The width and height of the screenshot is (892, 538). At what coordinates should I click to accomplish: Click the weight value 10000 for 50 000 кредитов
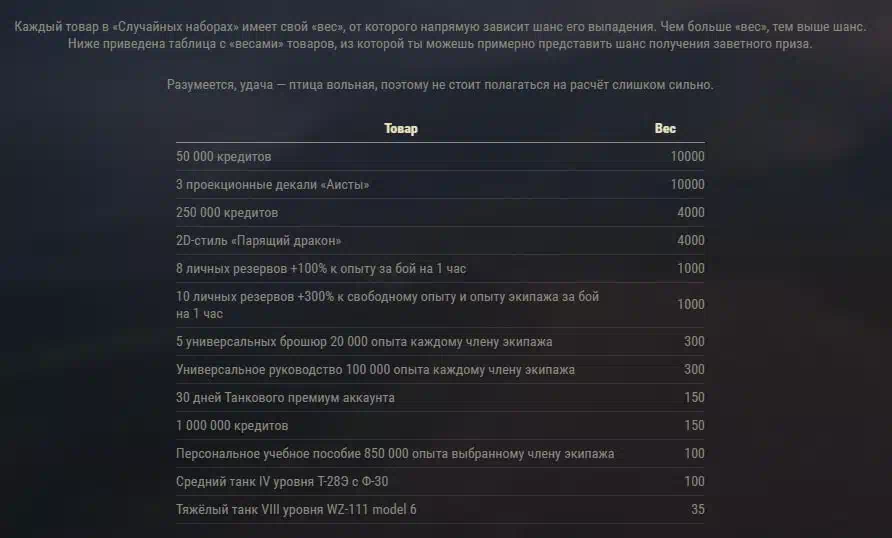coord(687,156)
